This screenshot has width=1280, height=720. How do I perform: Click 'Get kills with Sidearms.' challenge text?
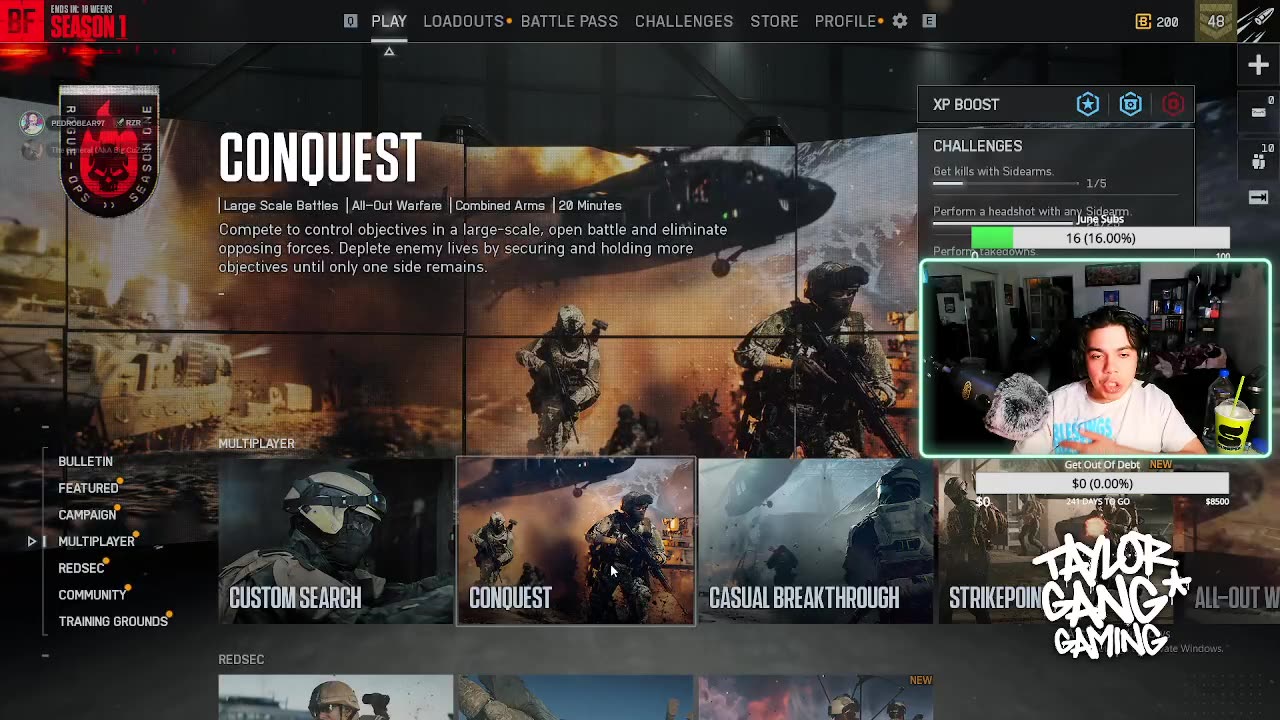[x=993, y=171]
